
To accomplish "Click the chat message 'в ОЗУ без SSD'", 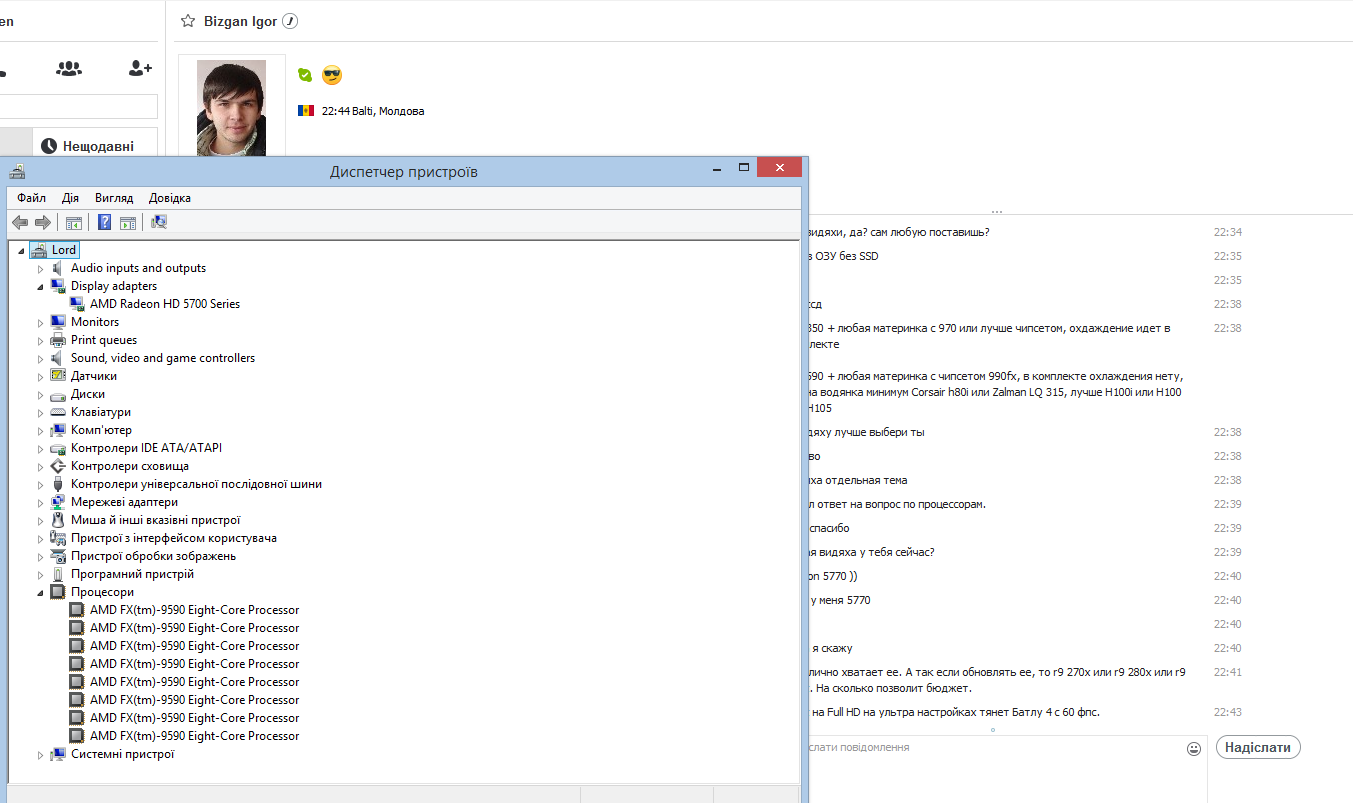I will pos(844,256).
